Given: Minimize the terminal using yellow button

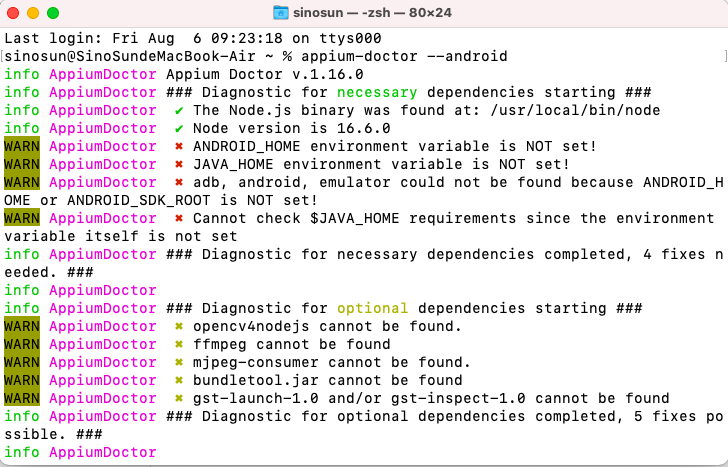Looking at the screenshot, I should (x=33, y=13).
